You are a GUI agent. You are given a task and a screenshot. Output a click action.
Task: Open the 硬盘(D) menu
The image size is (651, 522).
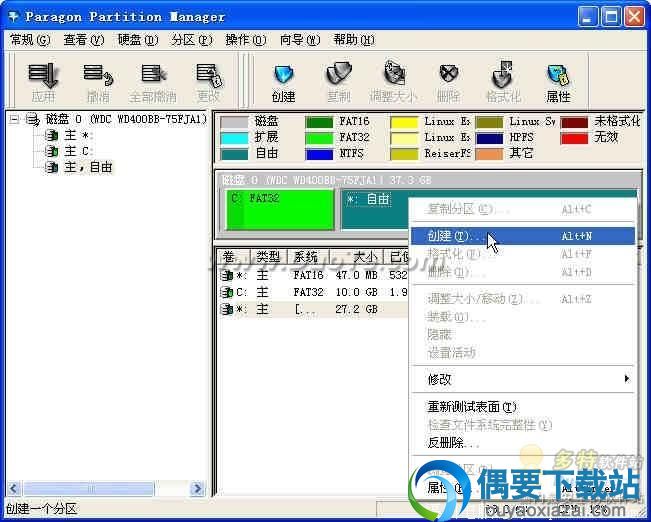point(138,40)
